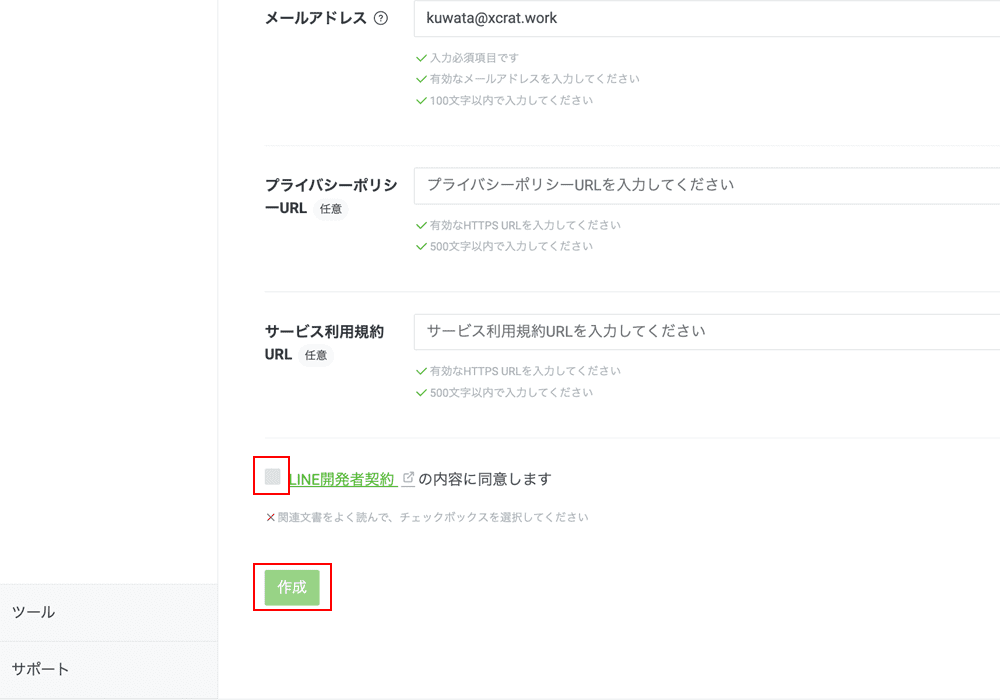This screenshot has width=1000, height=700.
Task: Click the X icon before 関連文書をよく読んで
Action: [x=270, y=518]
